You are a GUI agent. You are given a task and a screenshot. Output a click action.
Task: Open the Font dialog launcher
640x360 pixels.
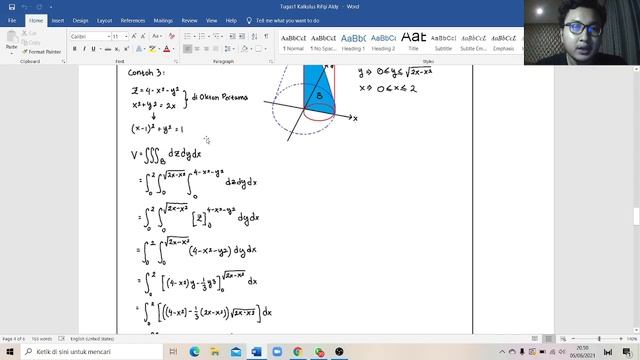tap(176, 61)
